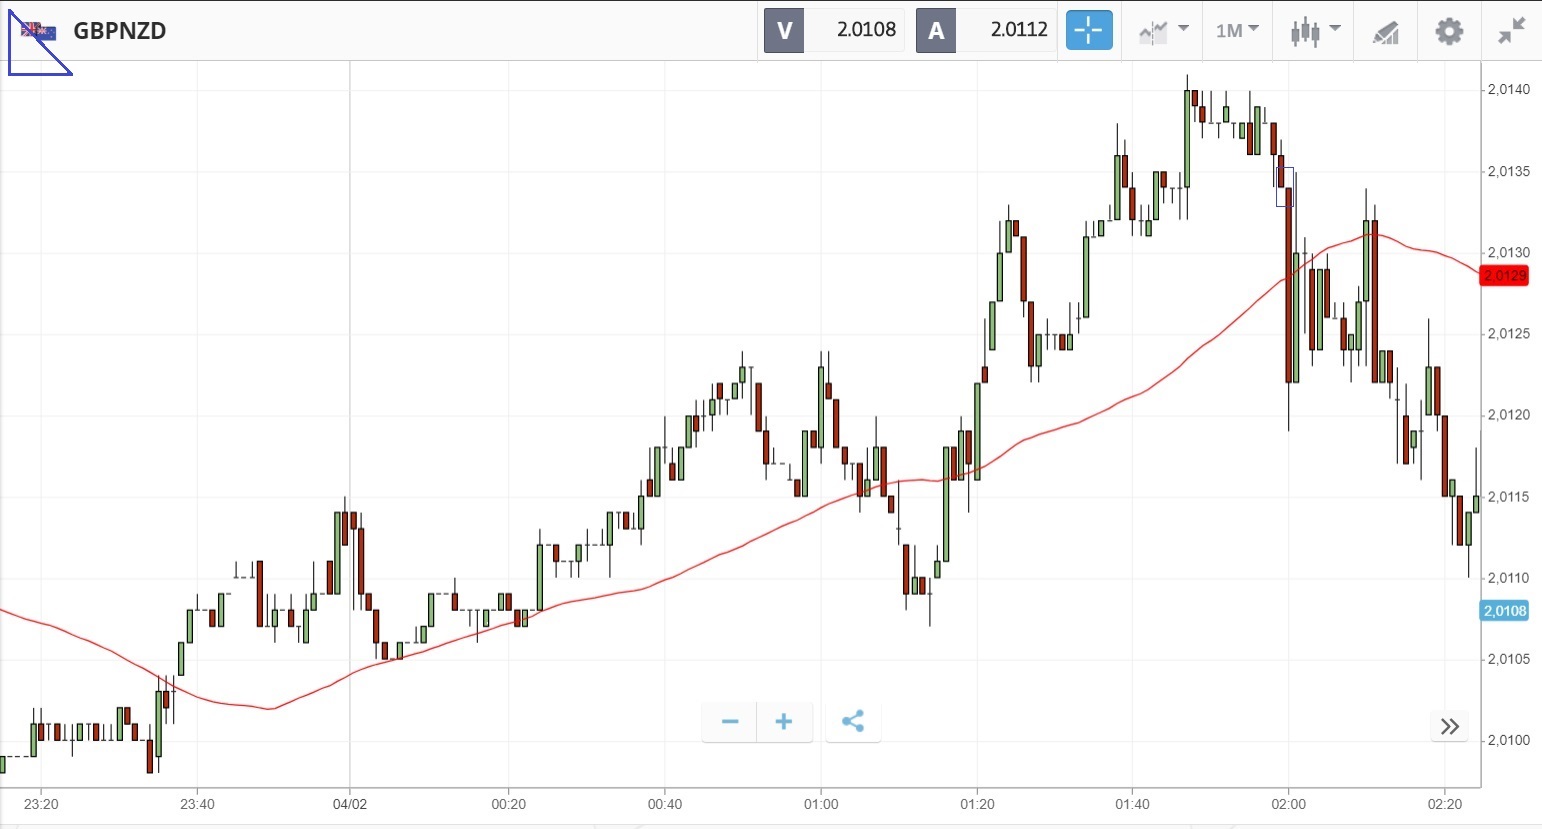Click the red moving average price label

tap(1504, 275)
